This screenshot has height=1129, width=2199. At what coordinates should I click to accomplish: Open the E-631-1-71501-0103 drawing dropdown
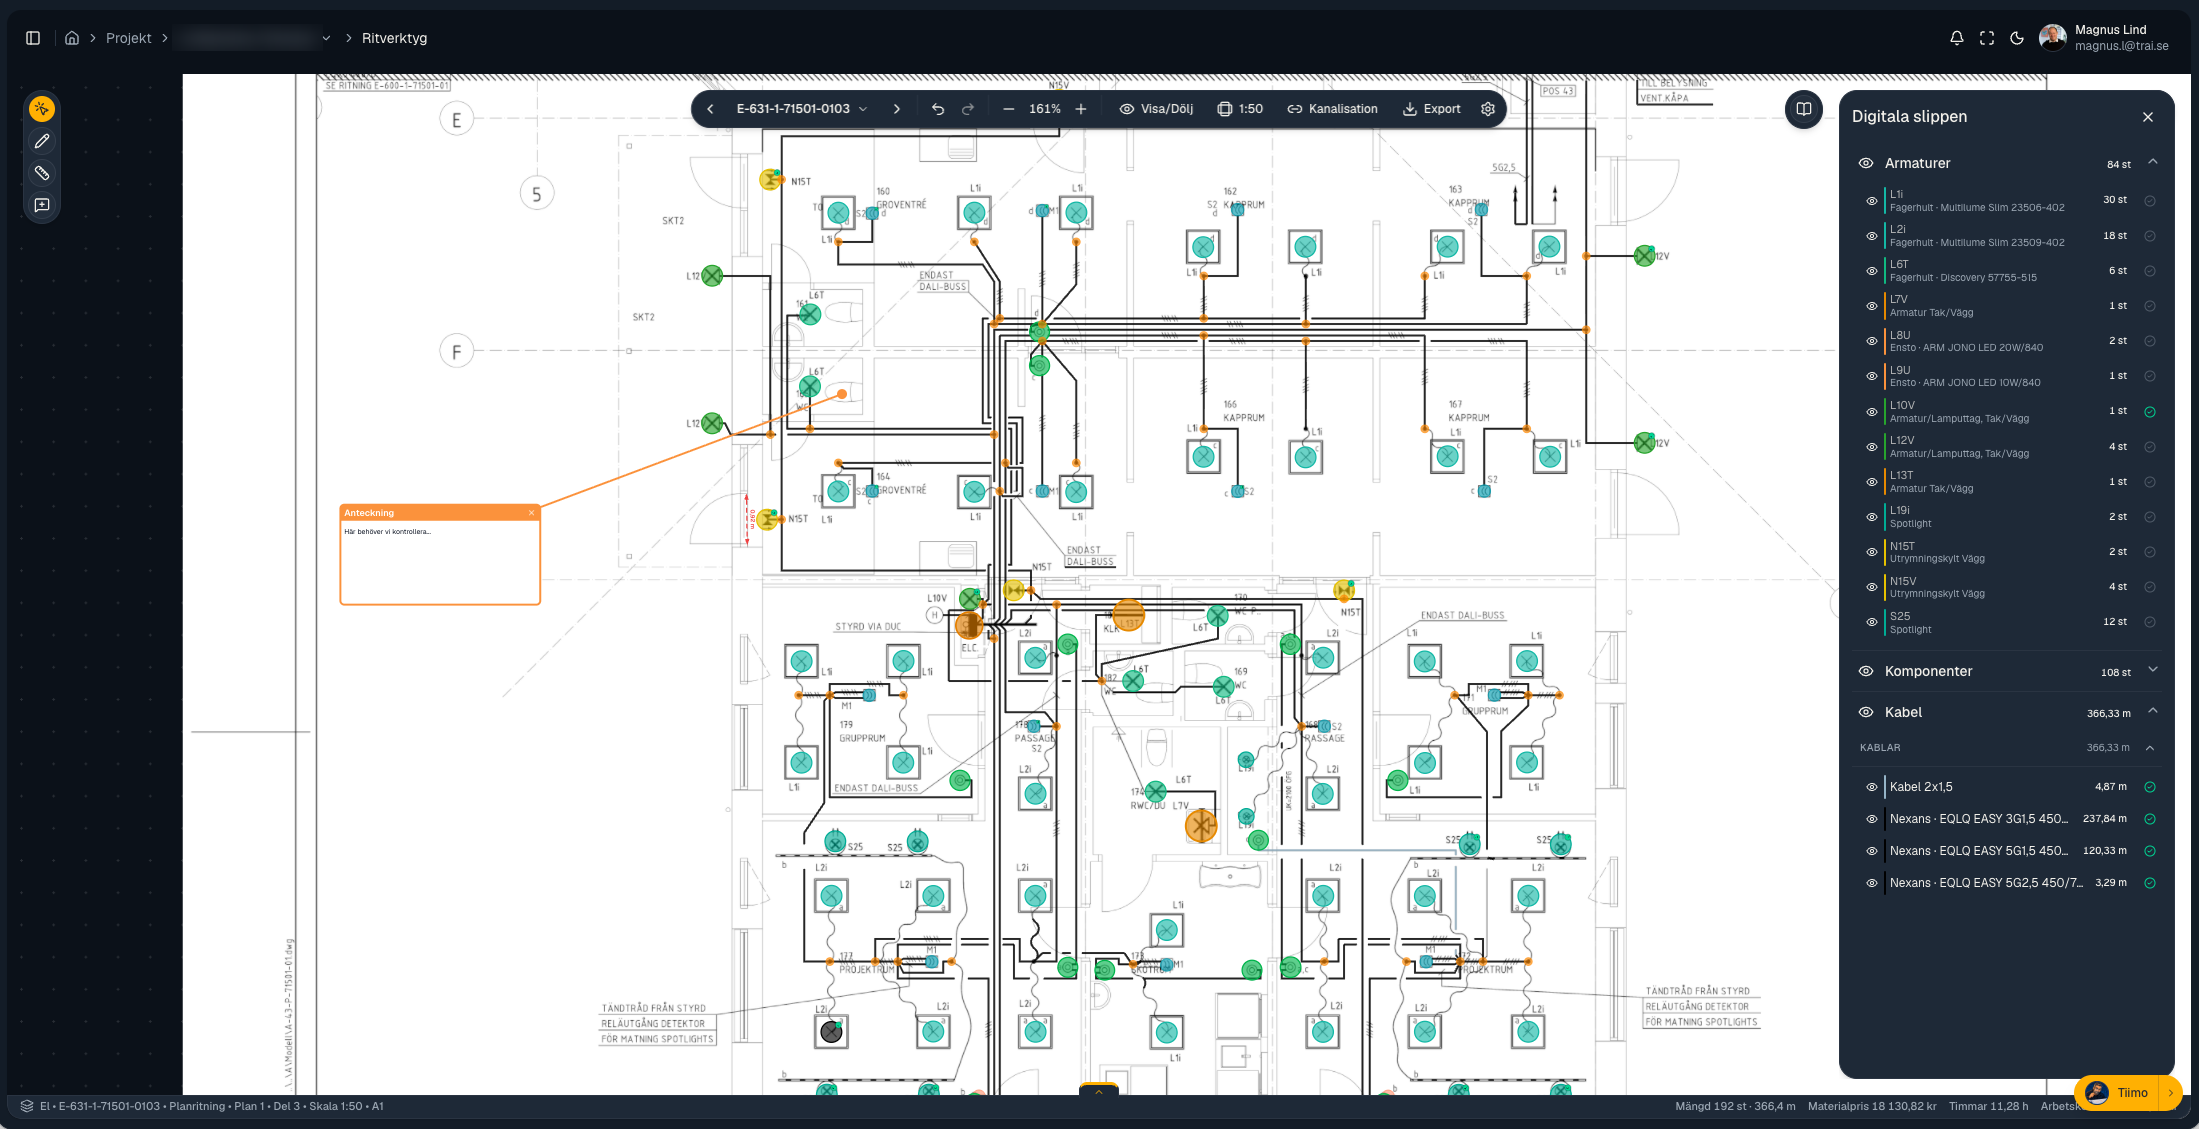(802, 109)
